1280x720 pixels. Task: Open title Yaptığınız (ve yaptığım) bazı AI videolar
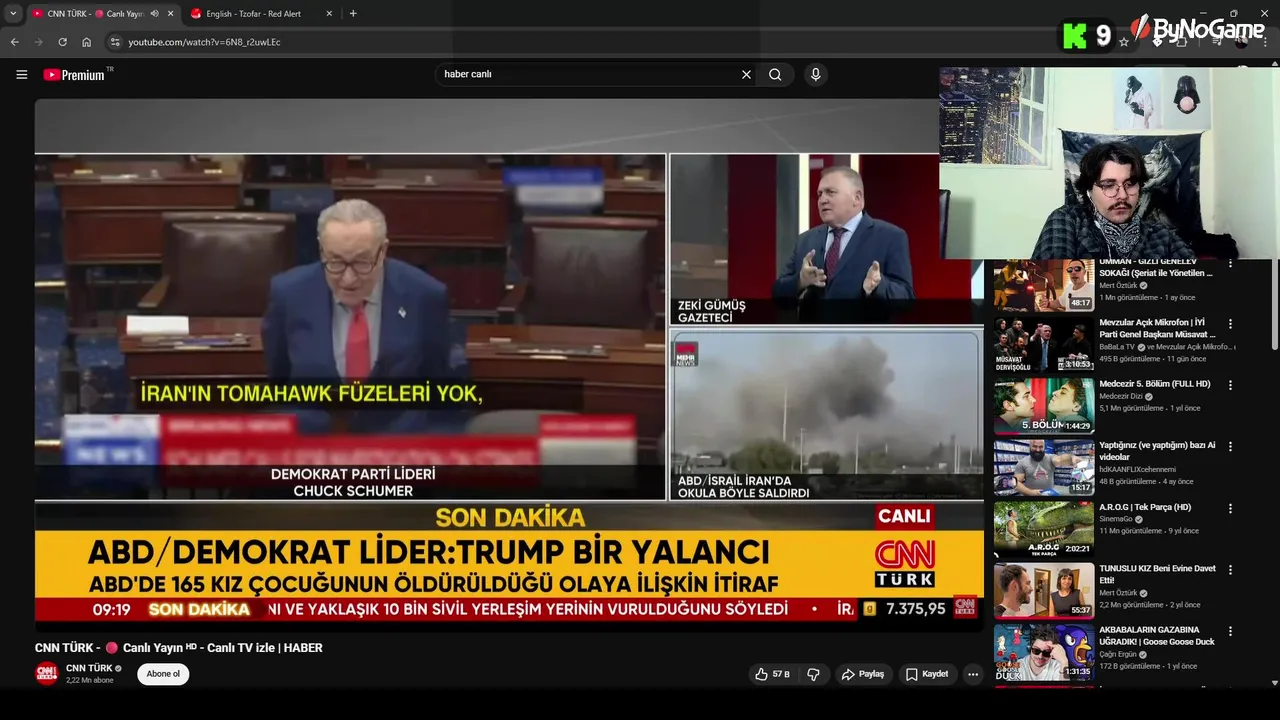tap(1157, 451)
